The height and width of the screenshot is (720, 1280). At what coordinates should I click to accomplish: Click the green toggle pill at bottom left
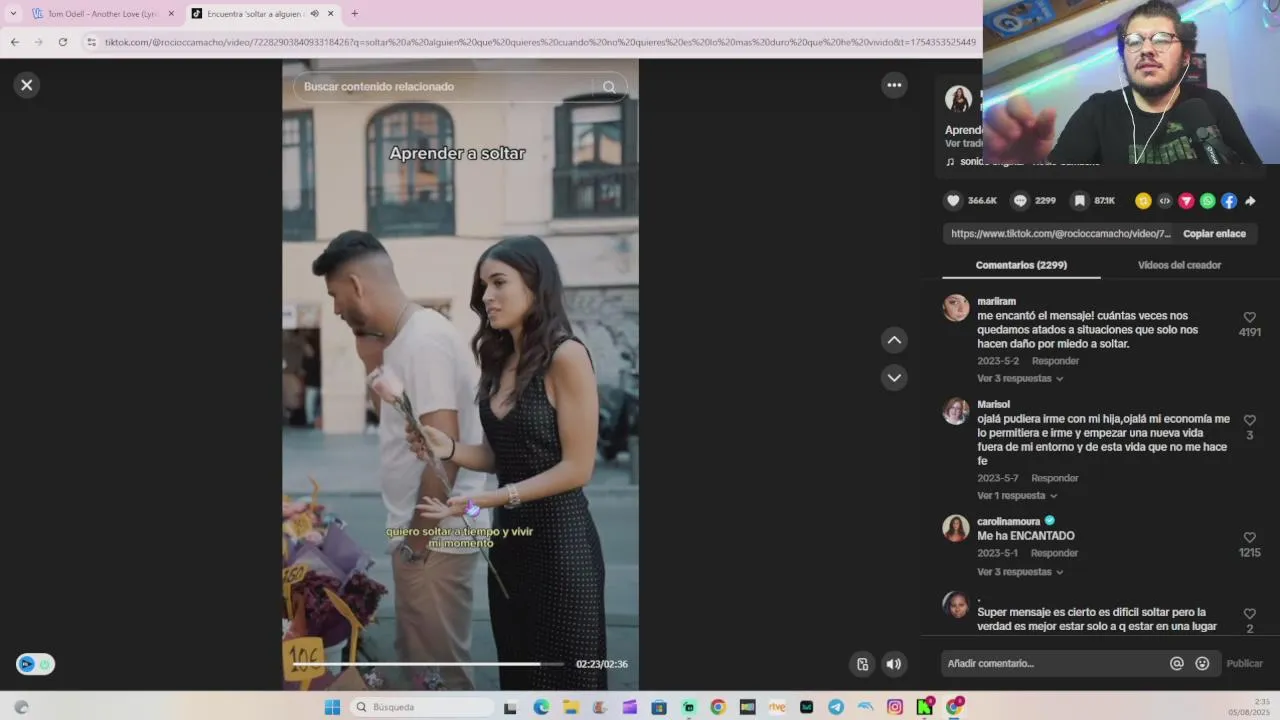(x=35, y=664)
